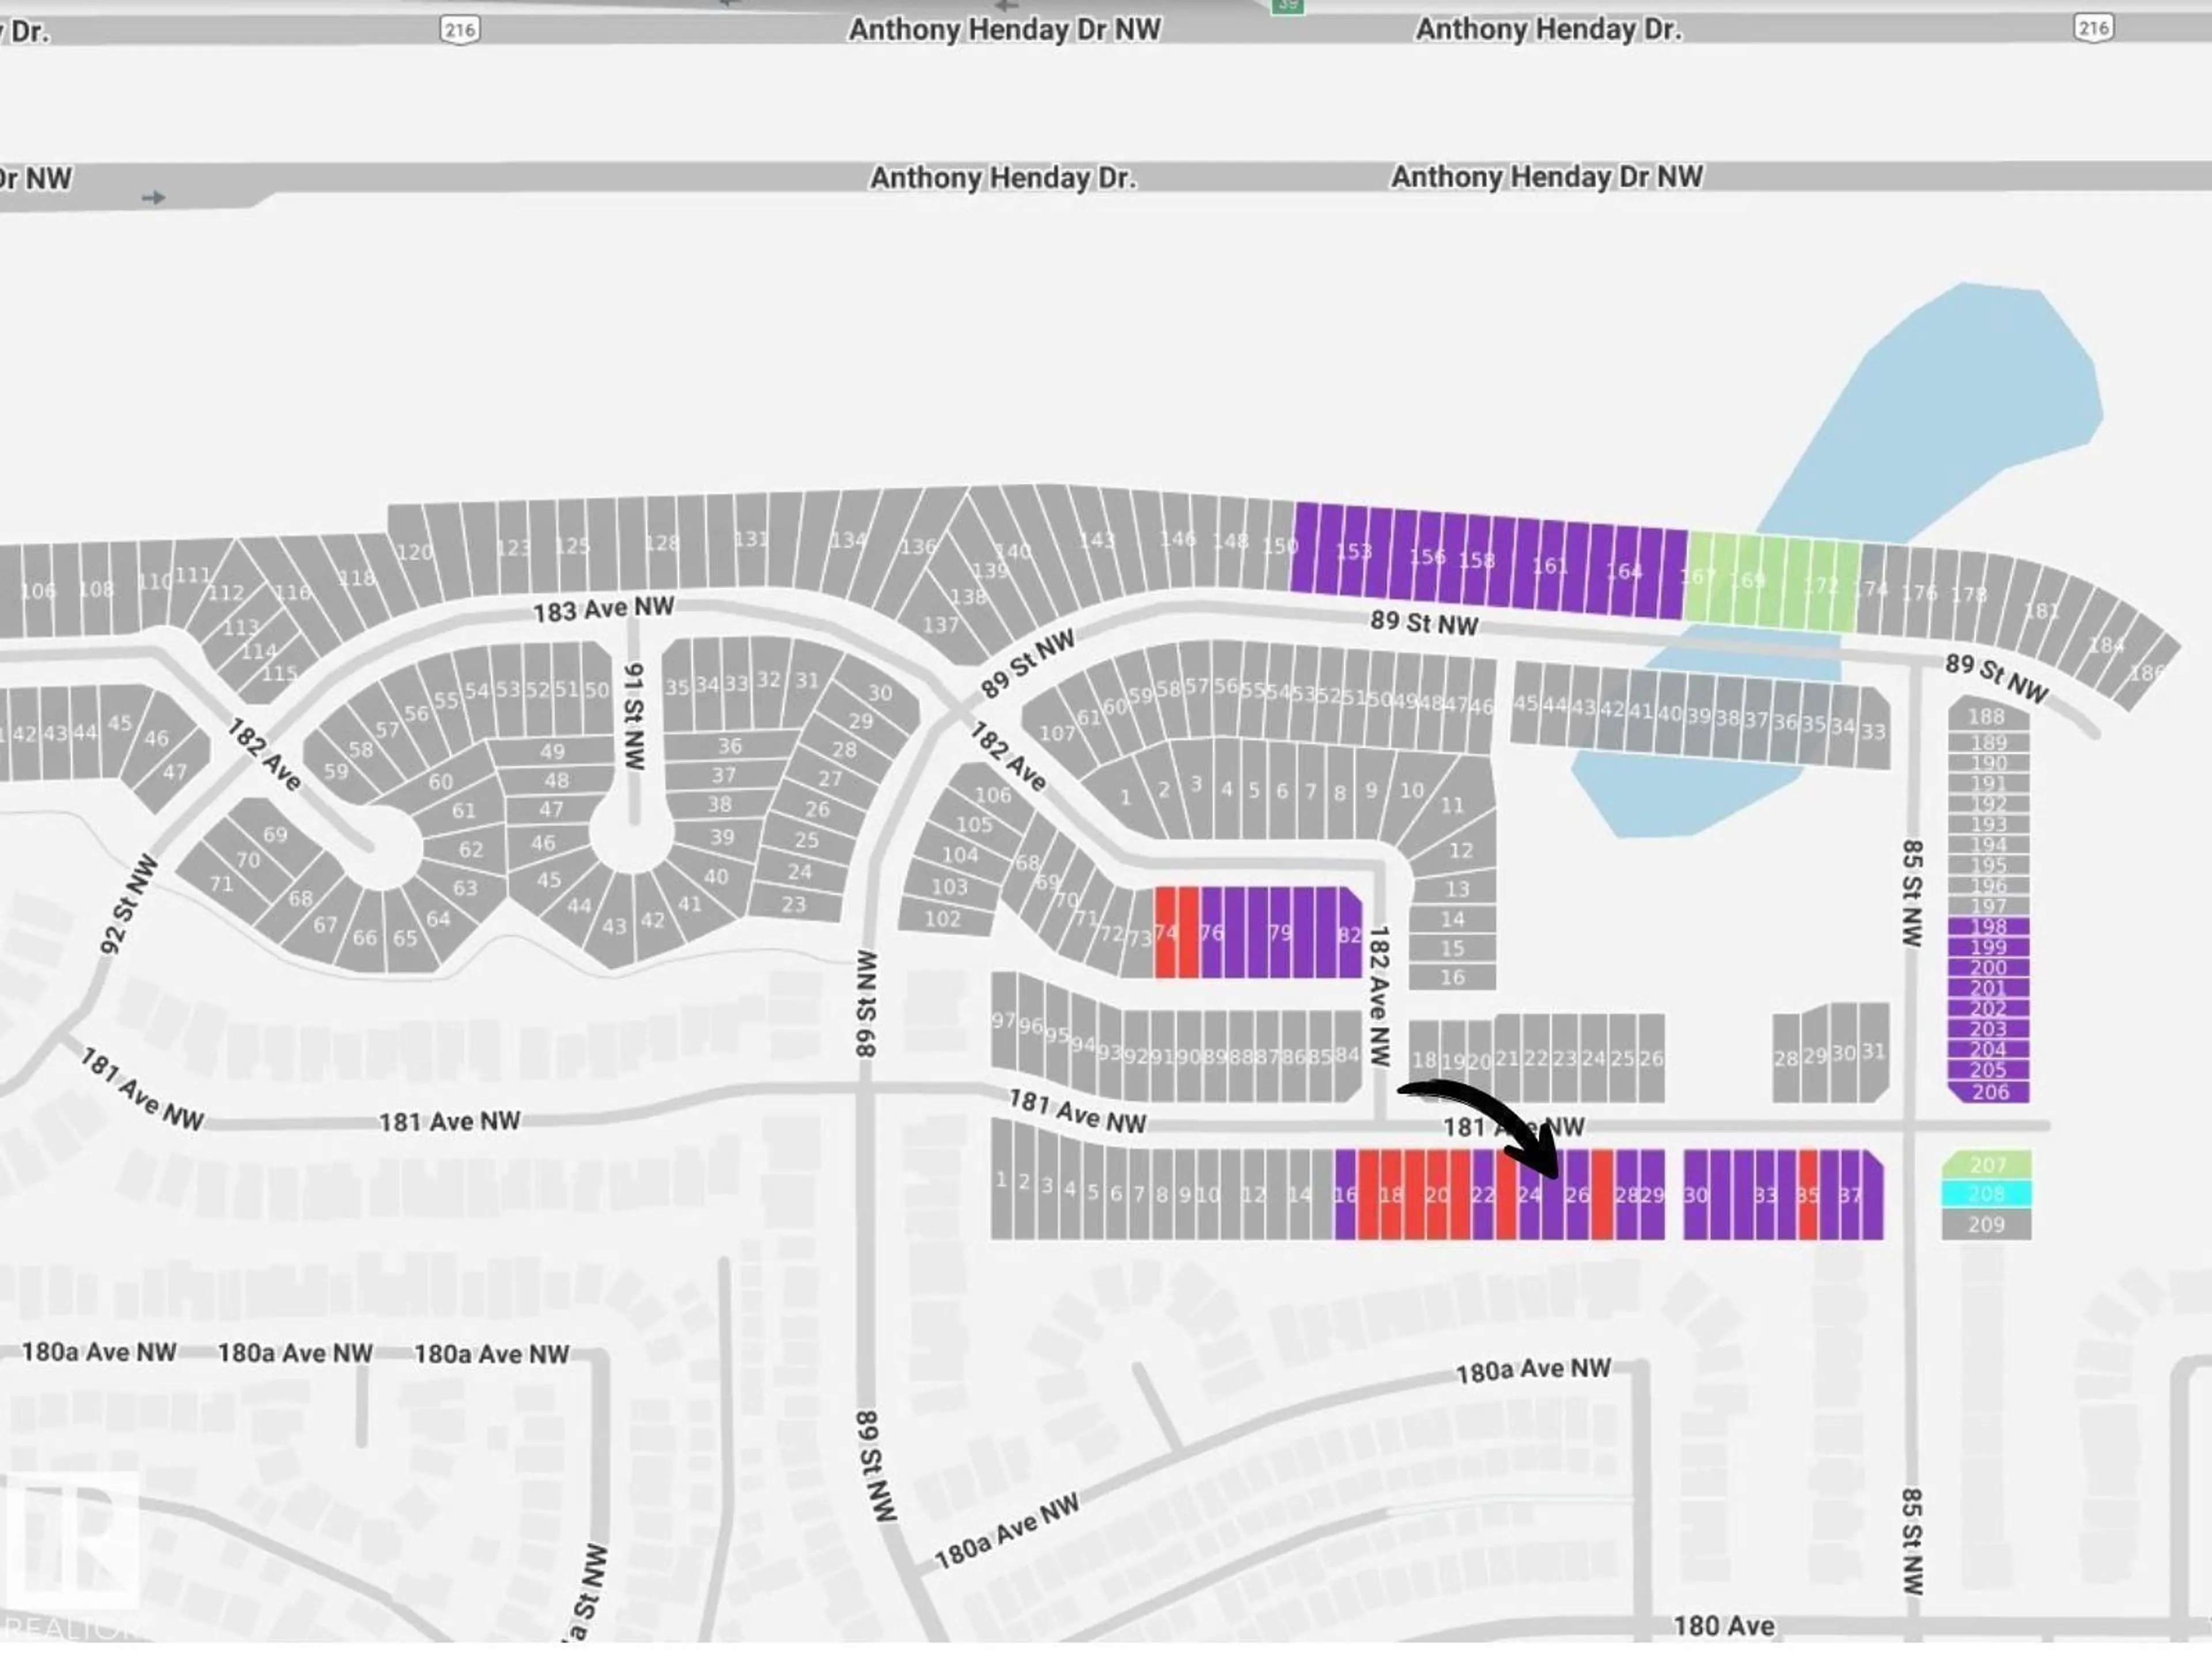Select purple lot 16 on 181 Ave
The height and width of the screenshot is (1659, 2212).
click(x=1346, y=1195)
